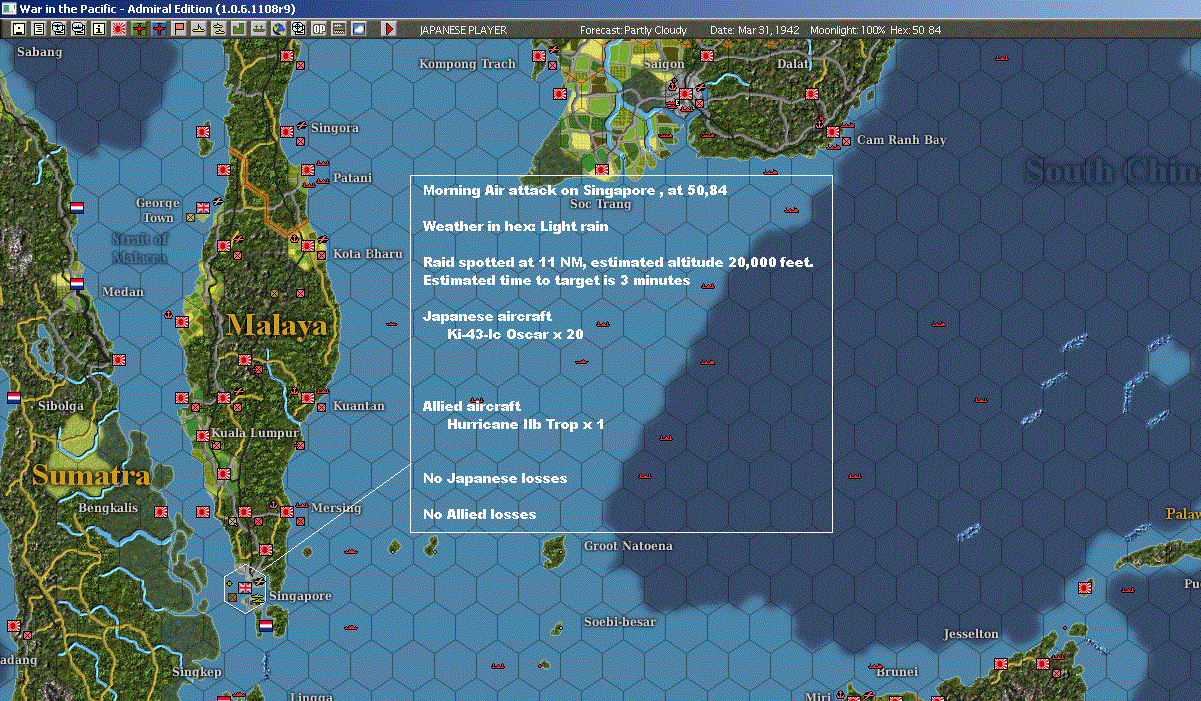Click the Singapore city label
The height and width of the screenshot is (701, 1201).
[x=301, y=596]
